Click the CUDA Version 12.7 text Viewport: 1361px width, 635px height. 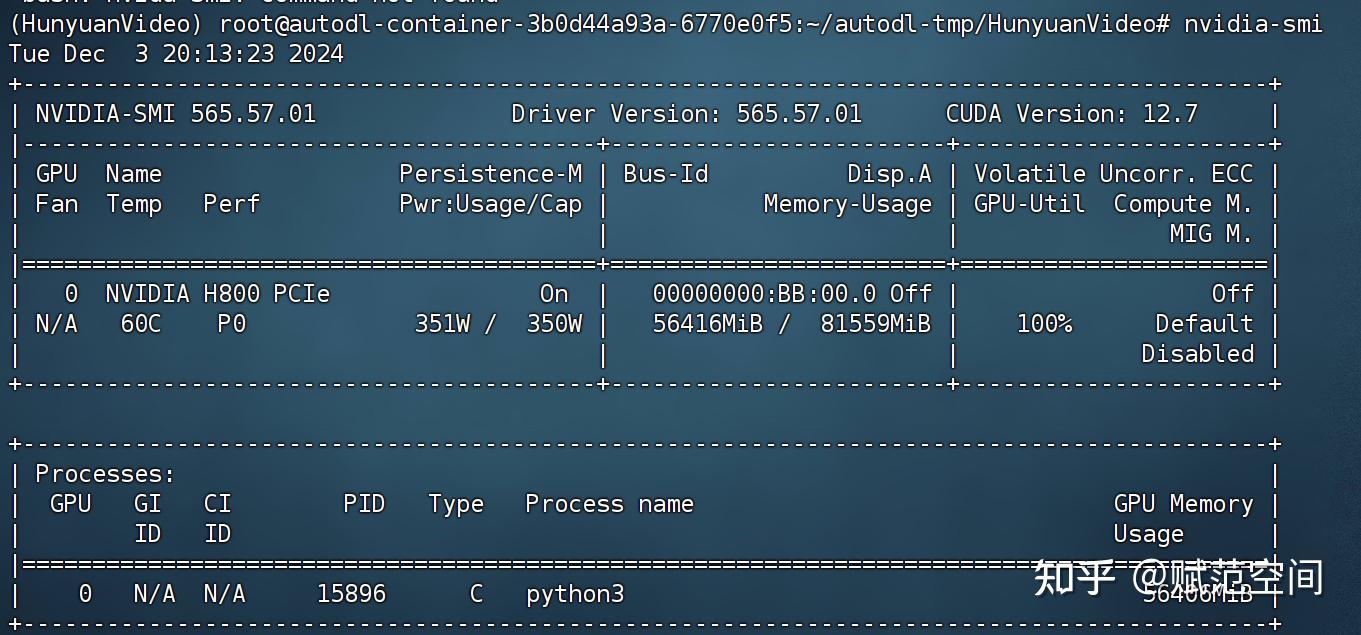[x=1071, y=114]
